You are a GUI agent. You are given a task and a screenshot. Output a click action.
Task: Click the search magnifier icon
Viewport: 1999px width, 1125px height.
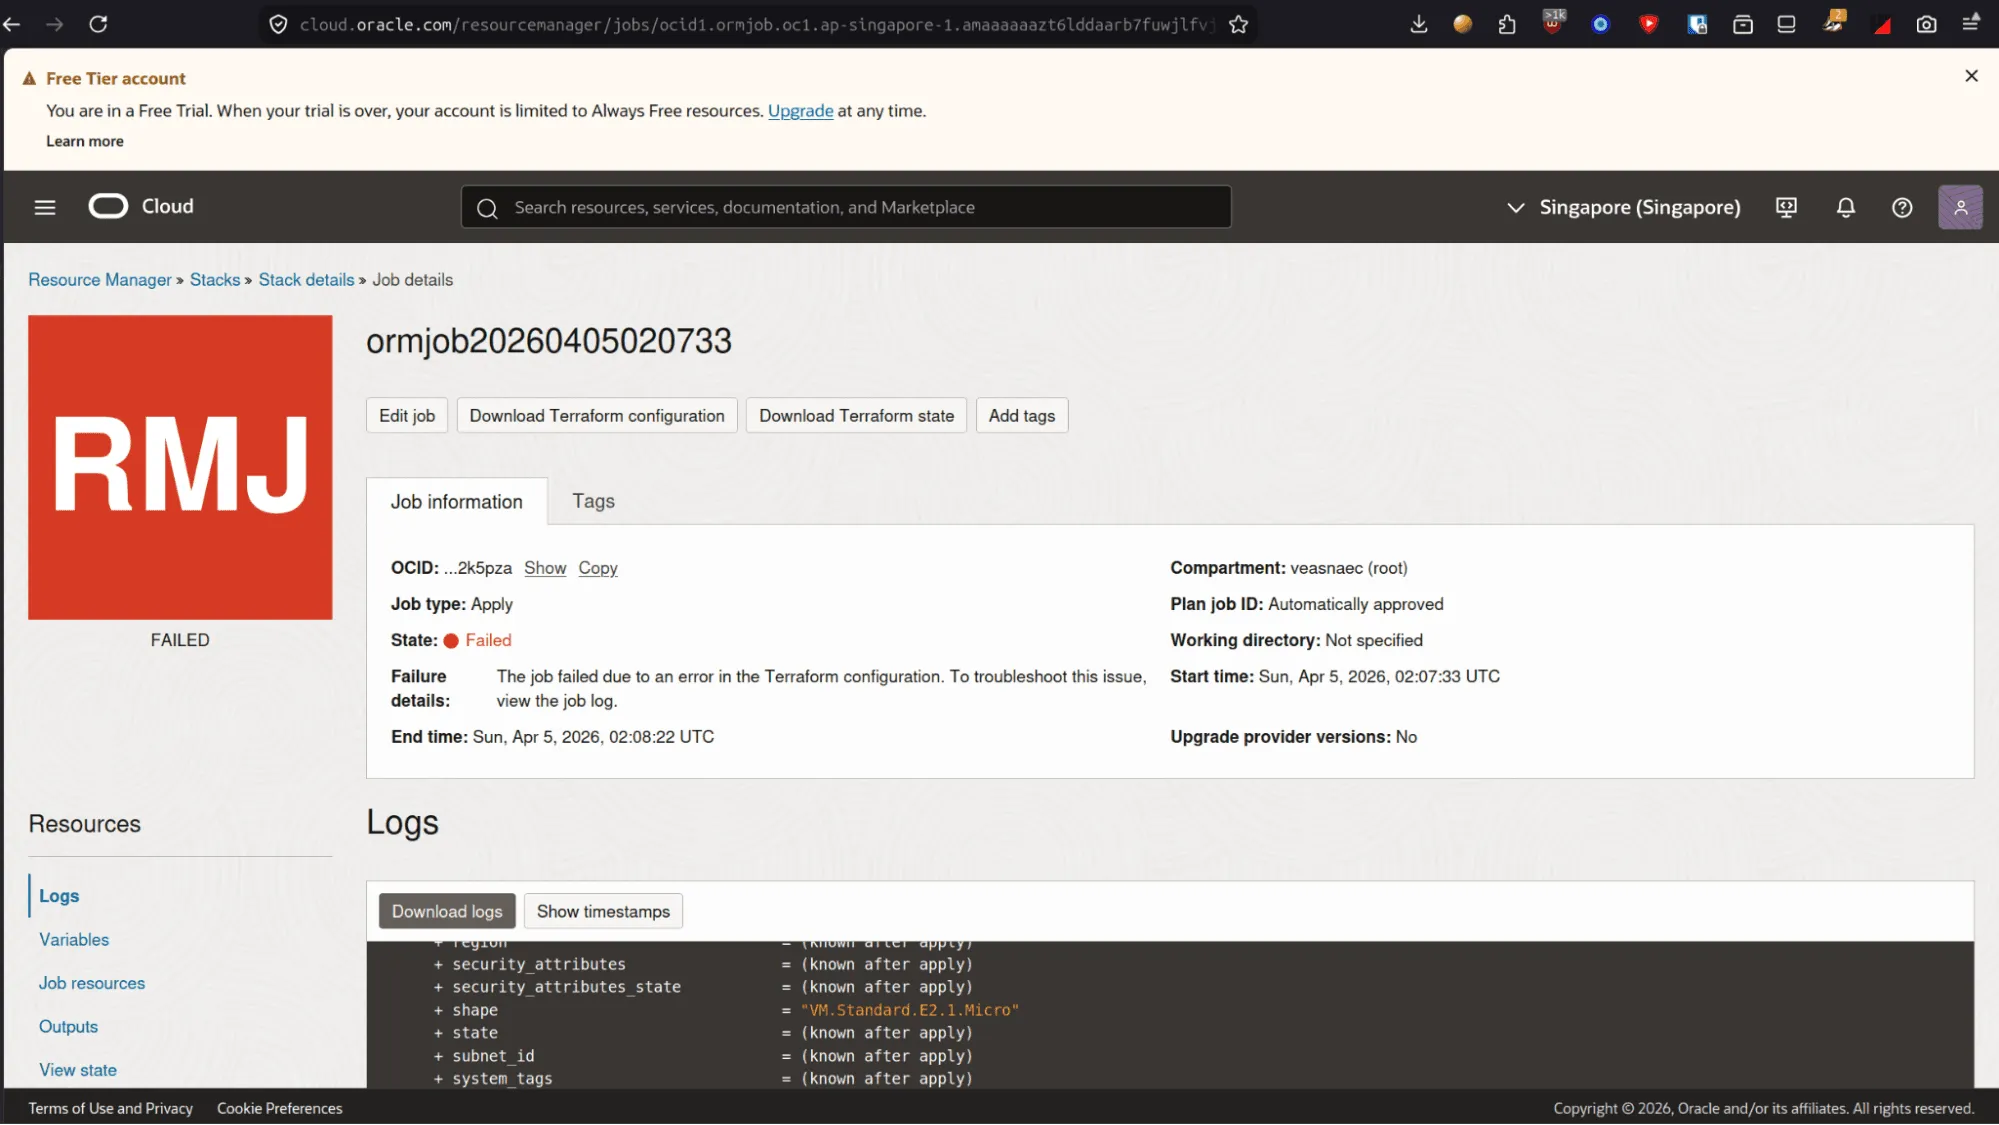[x=487, y=208]
